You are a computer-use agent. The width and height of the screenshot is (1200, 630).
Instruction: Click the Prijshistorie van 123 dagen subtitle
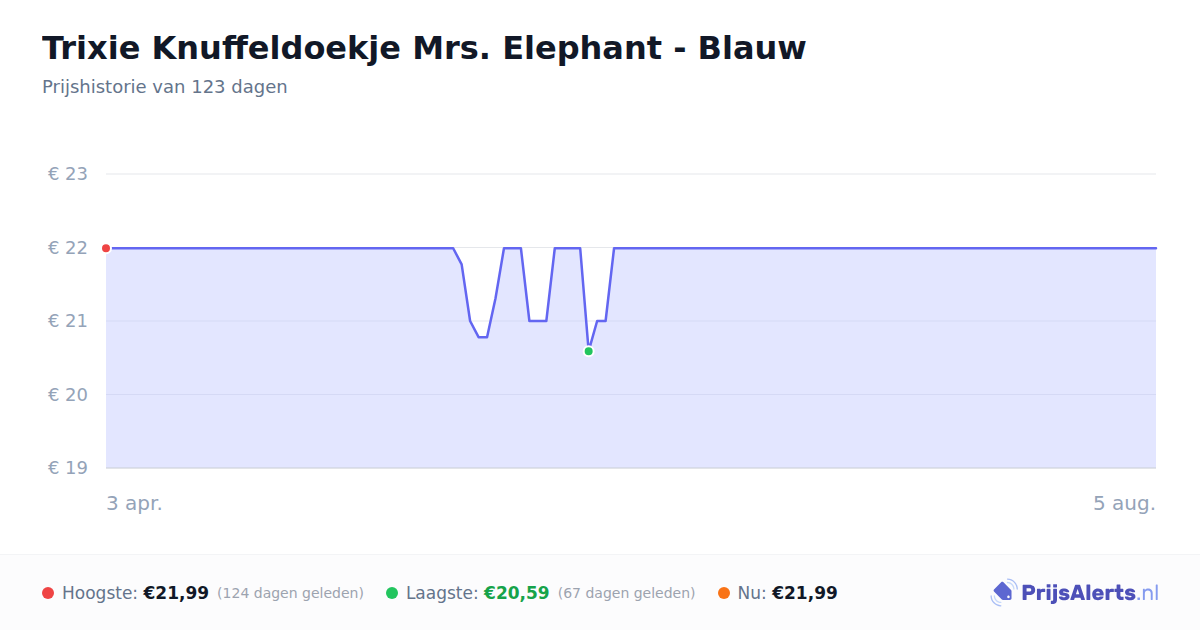[165, 87]
